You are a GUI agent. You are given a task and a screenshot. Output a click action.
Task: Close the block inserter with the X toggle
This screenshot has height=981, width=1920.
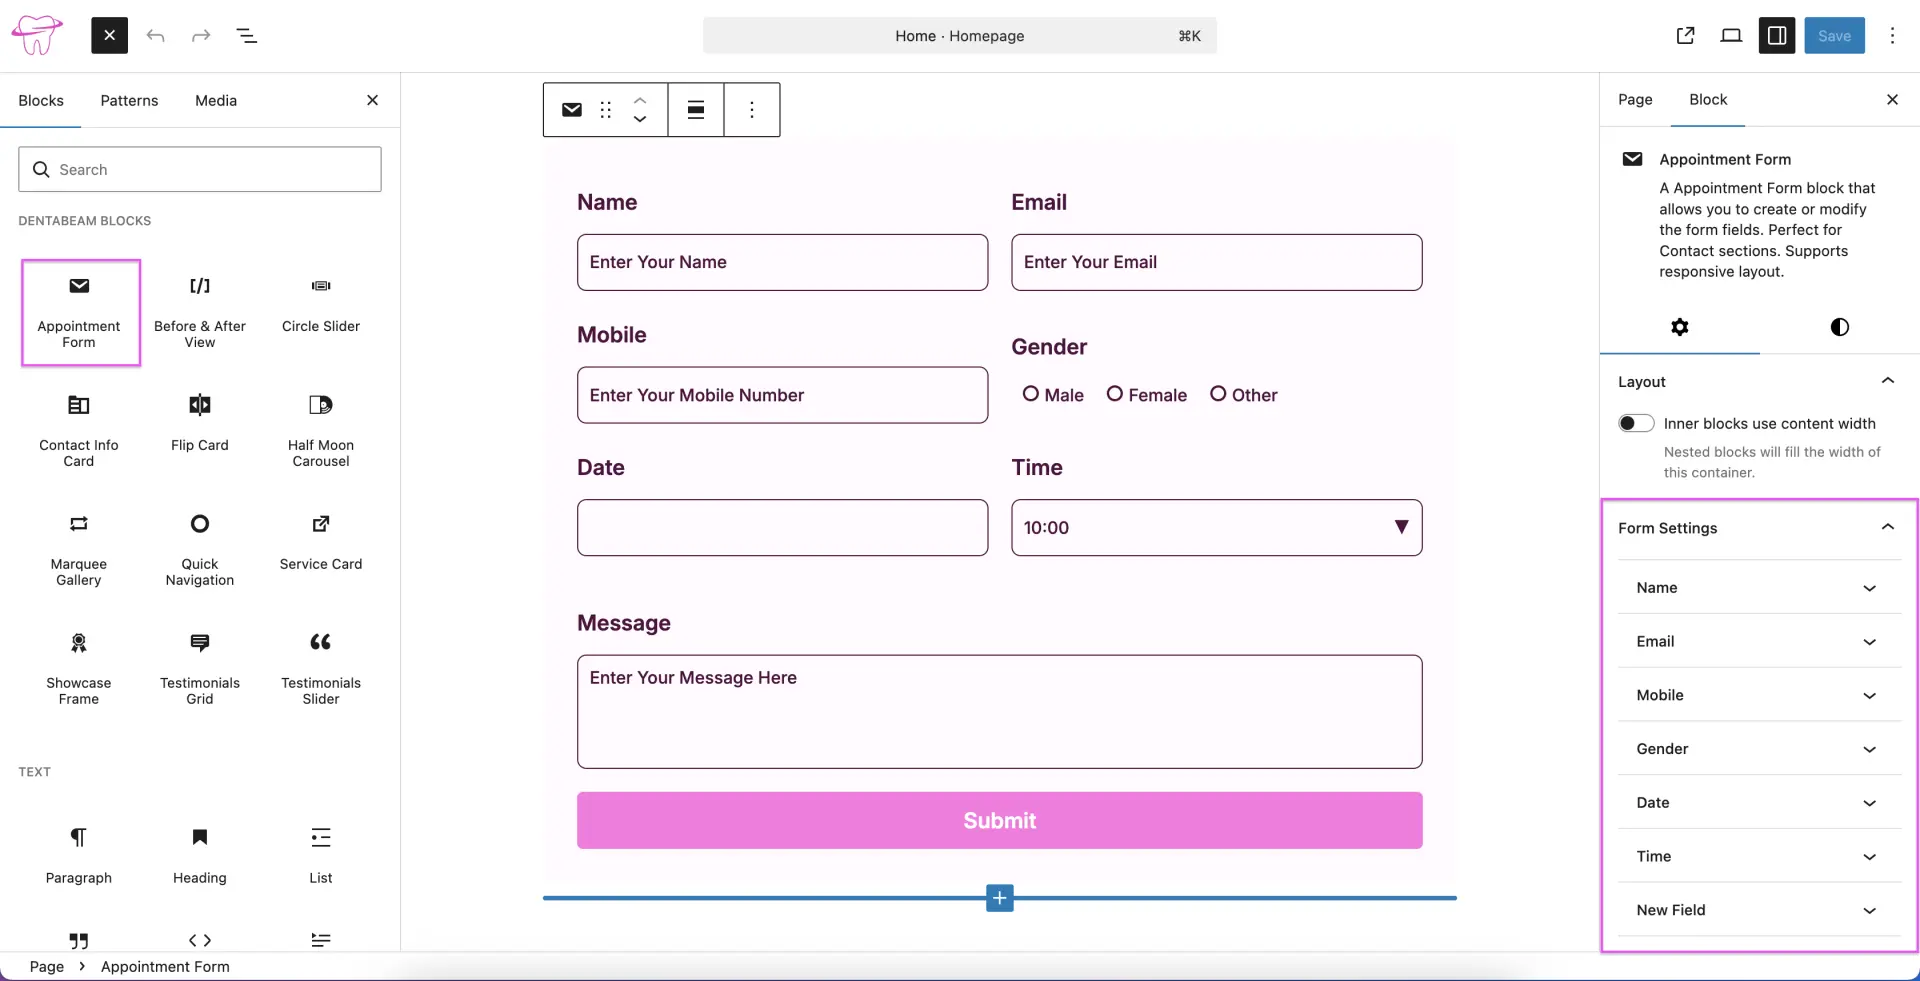(x=110, y=35)
